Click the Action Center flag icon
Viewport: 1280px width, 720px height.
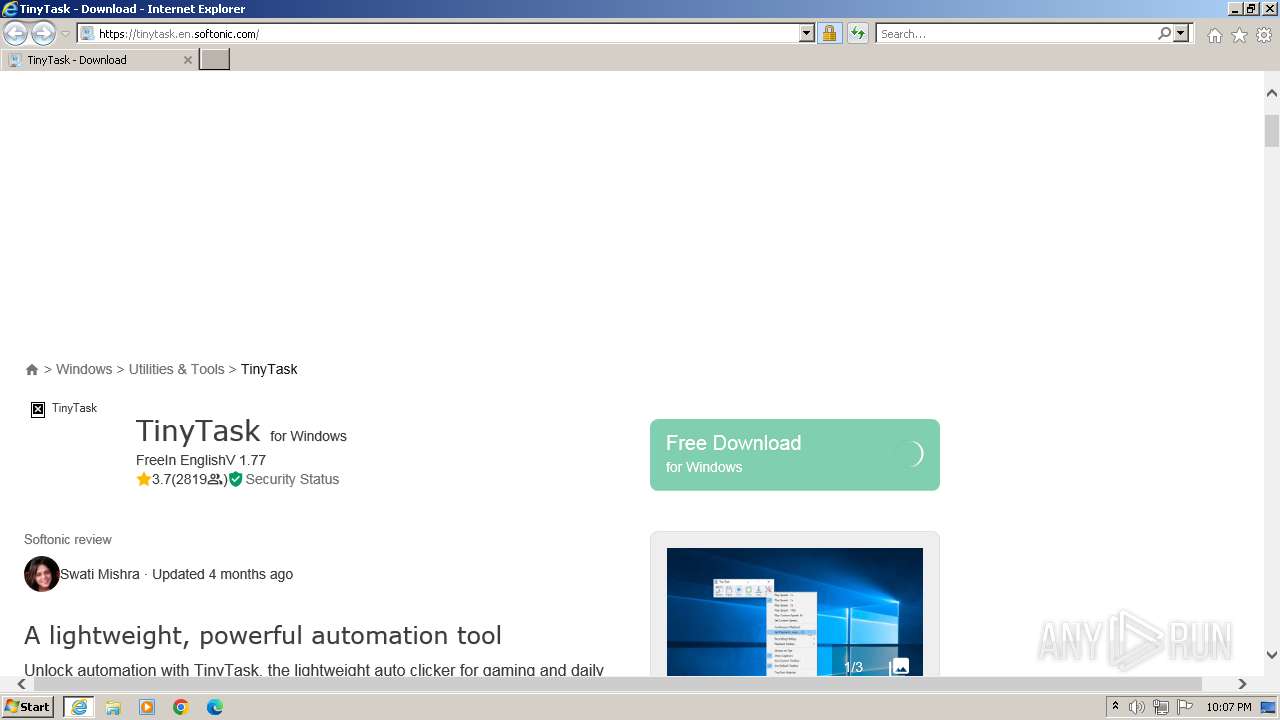(1184, 707)
